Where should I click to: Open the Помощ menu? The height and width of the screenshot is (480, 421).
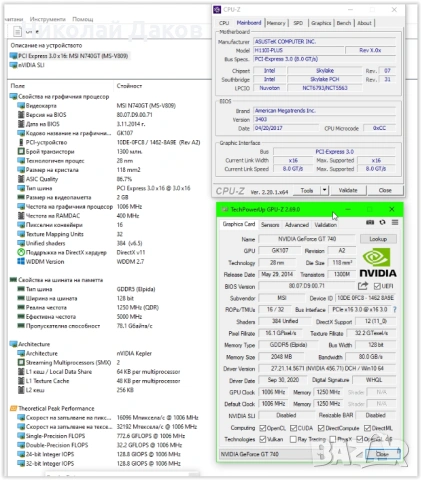click(x=83, y=19)
